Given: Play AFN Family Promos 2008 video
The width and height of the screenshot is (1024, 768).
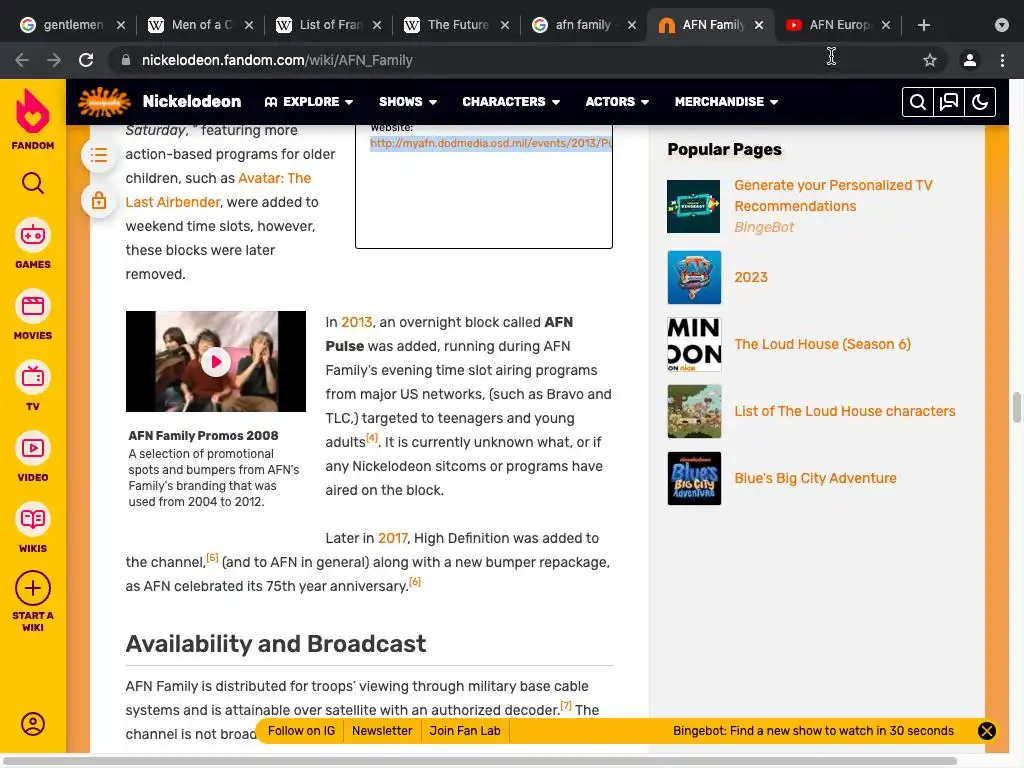Looking at the screenshot, I should click(216, 362).
